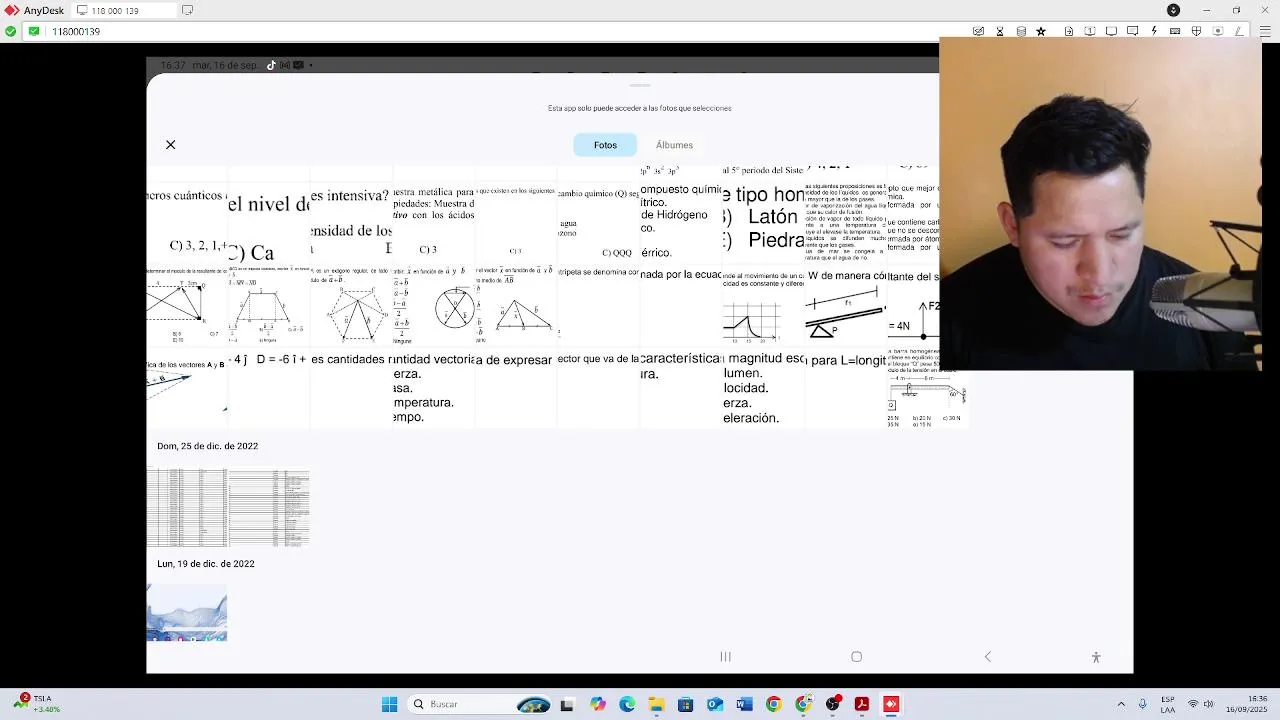The image size is (1280, 720).
Task: Open Wi-Fi network settings in tray
Action: pos(1192,704)
